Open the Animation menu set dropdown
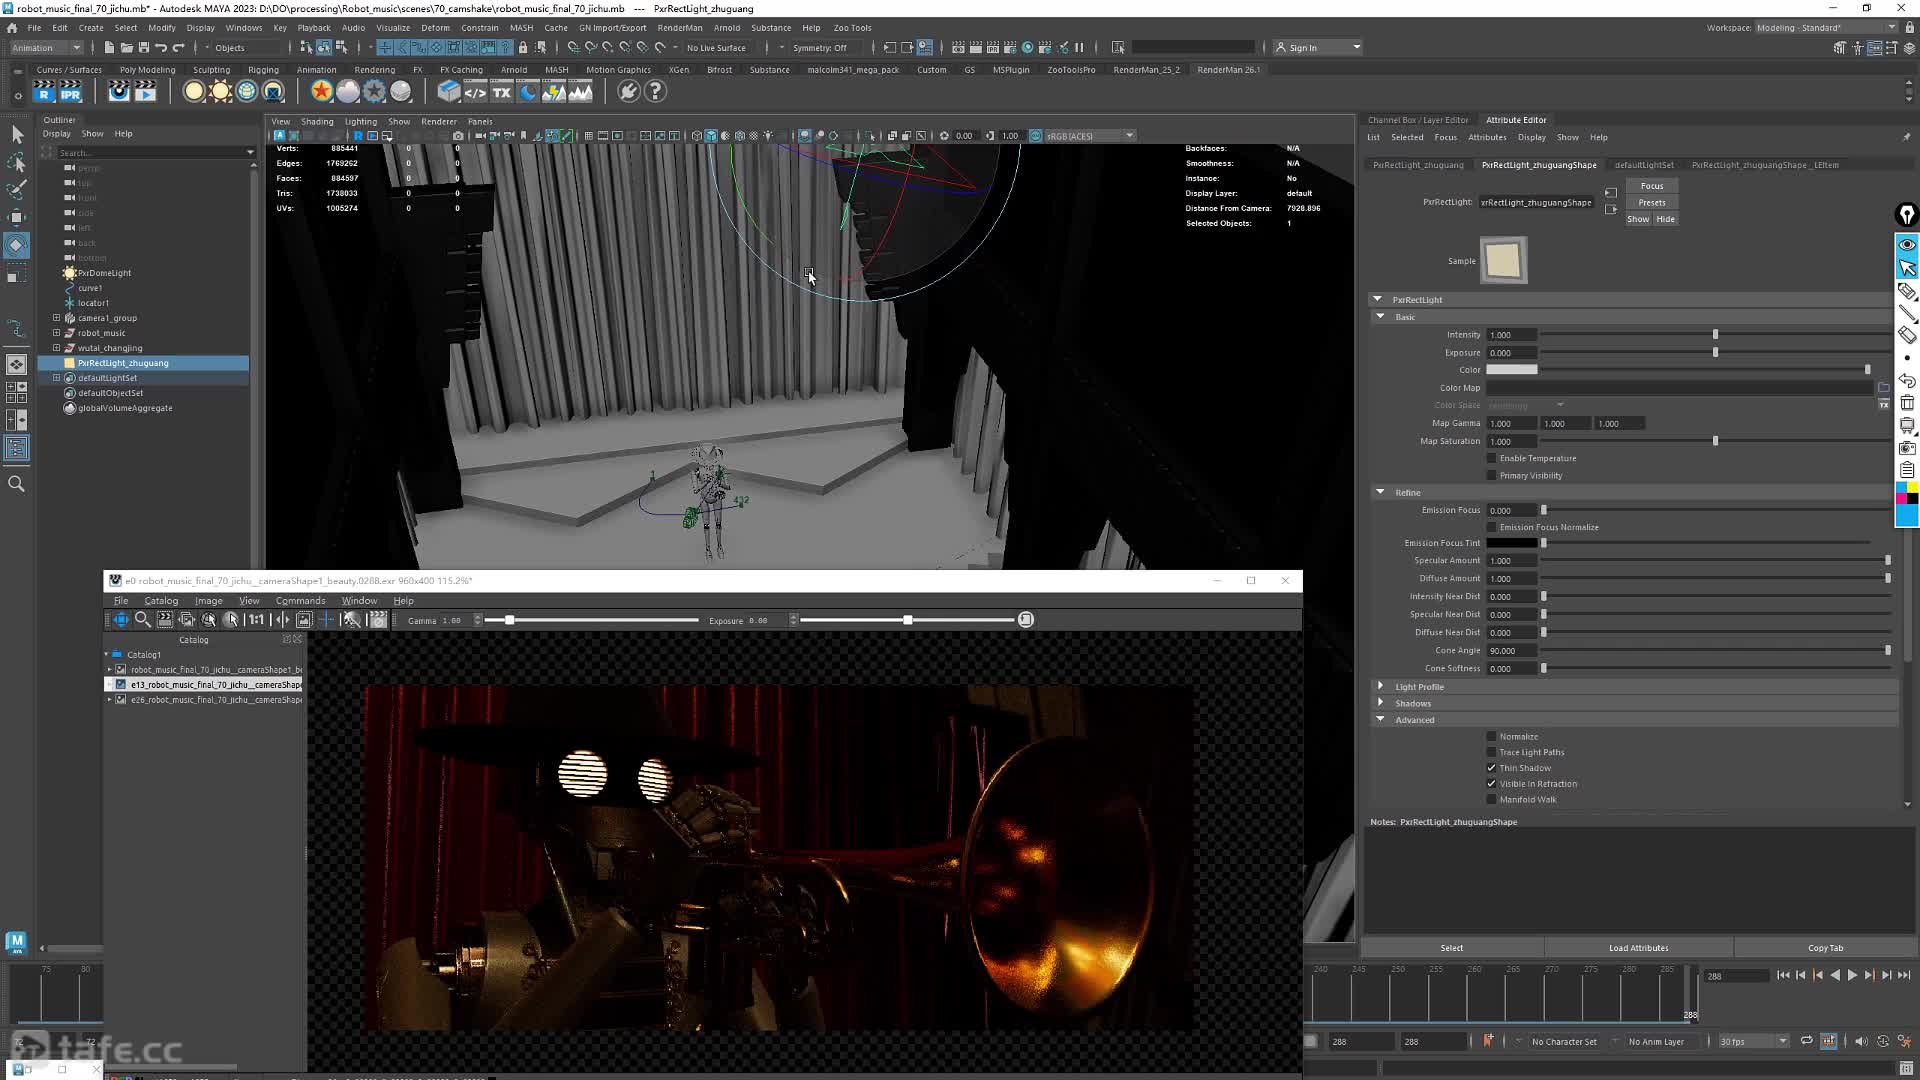This screenshot has width=1920, height=1080. pyautogui.click(x=46, y=48)
